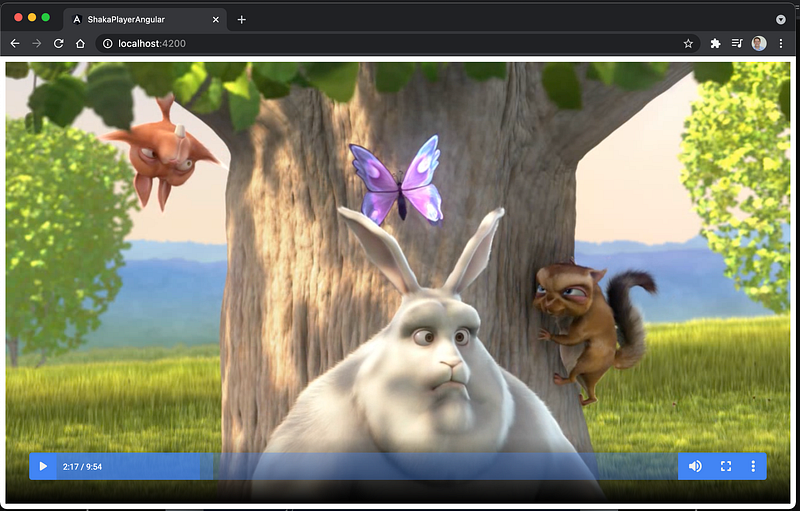Minimize the window with the yellow button
800x511 pixels.
32,17
